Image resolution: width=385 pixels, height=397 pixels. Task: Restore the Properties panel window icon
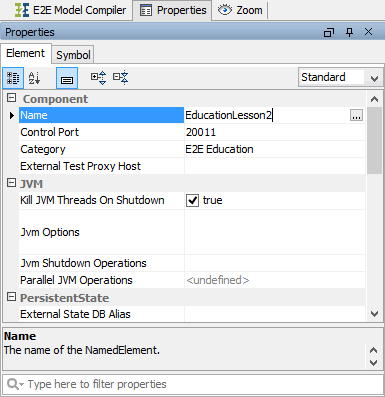329,32
